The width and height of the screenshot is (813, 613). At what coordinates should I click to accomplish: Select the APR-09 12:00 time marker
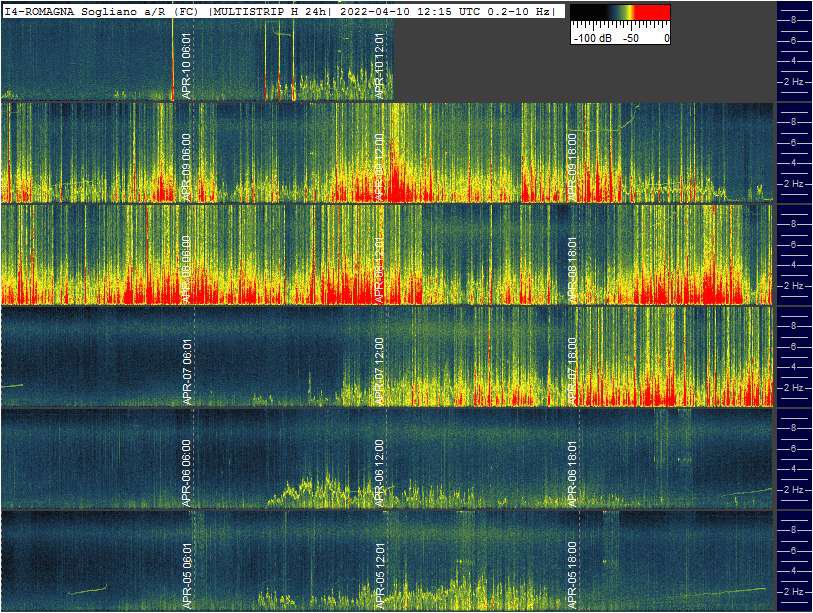point(379,166)
